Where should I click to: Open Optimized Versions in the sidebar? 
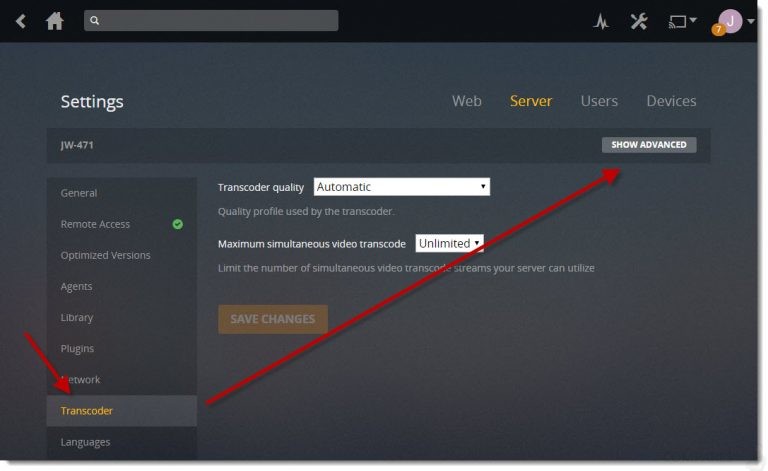[x=105, y=255]
